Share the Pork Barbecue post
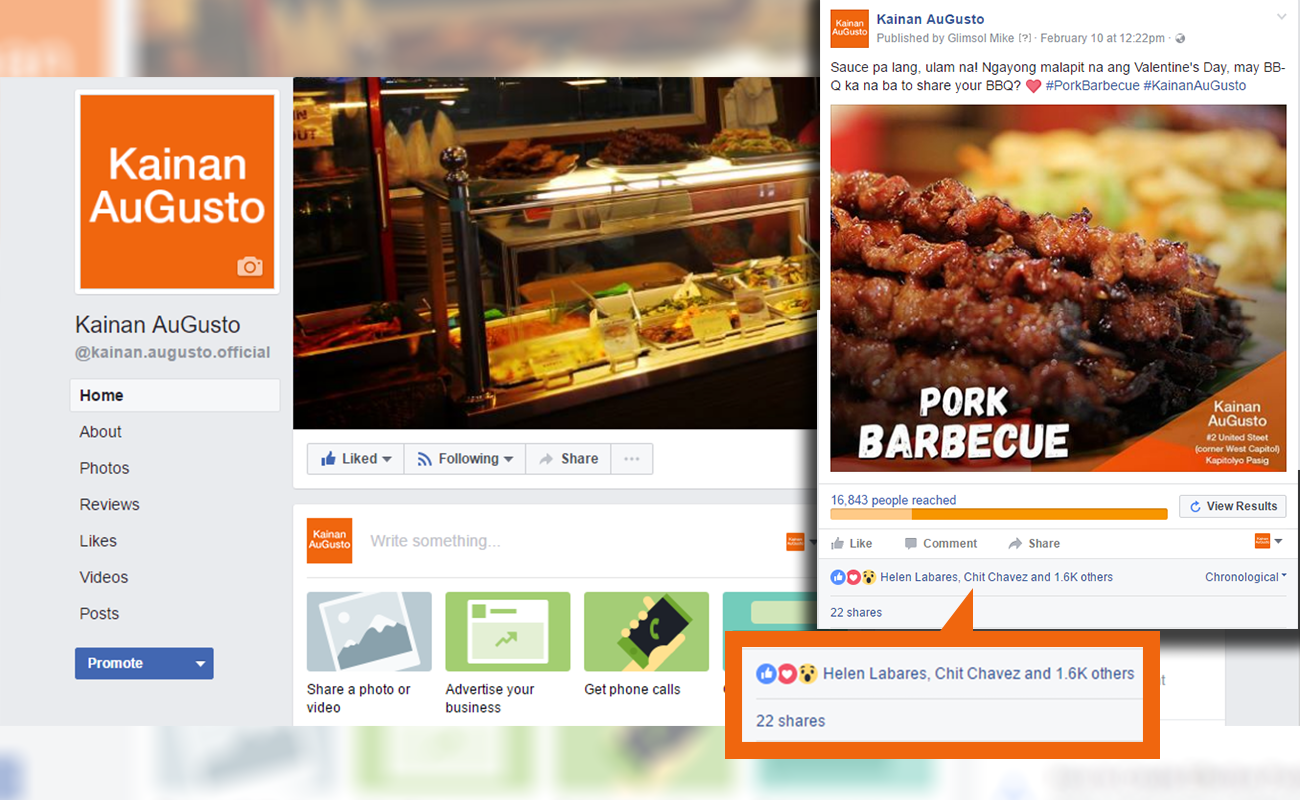The image size is (1300, 800). pos(1034,543)
